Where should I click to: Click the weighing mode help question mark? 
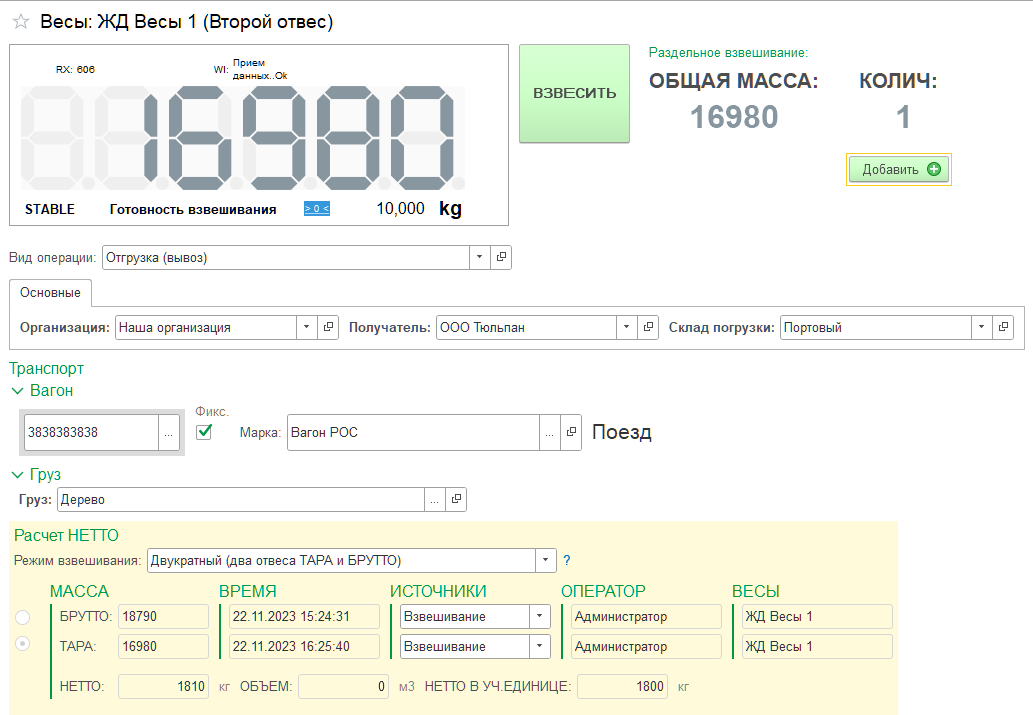[567, 560]
